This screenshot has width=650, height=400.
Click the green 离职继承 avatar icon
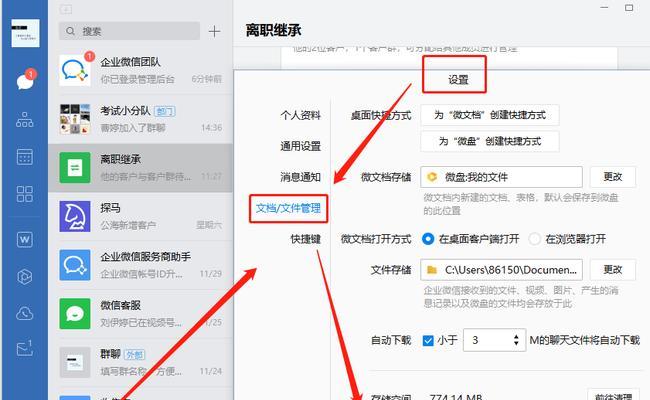75,168
